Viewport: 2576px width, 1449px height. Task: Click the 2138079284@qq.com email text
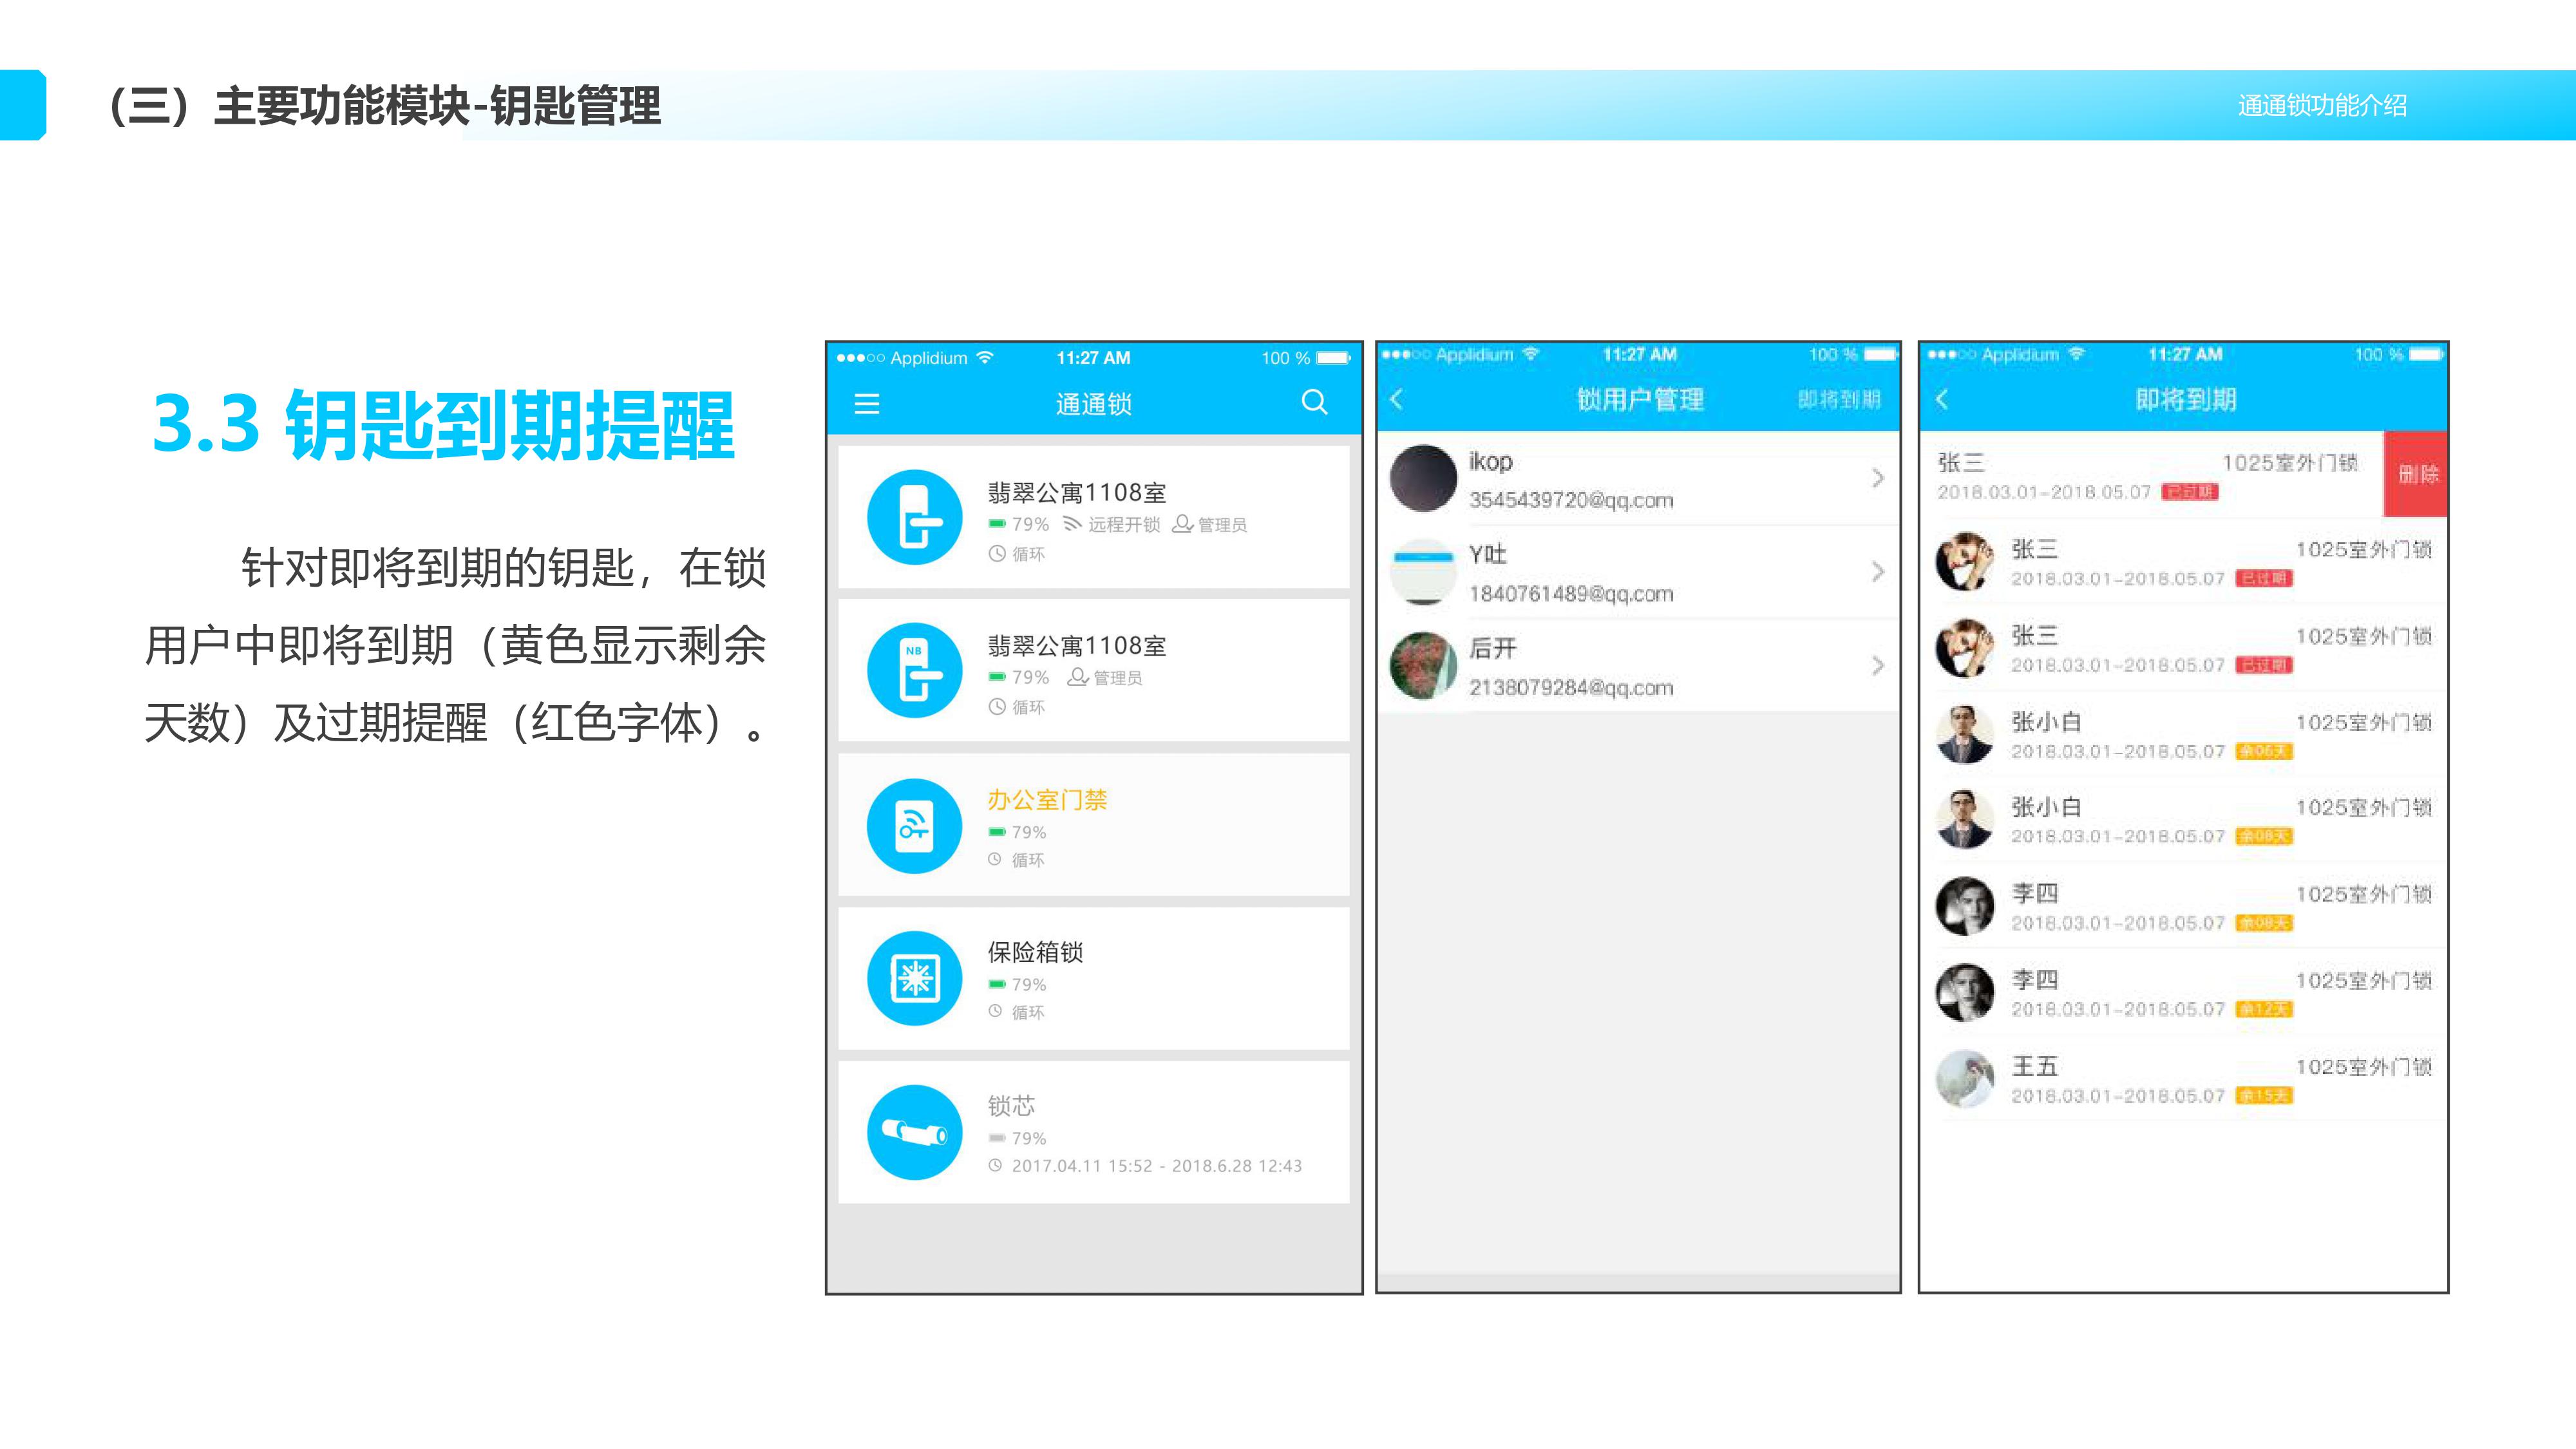tap(1570, 688)
